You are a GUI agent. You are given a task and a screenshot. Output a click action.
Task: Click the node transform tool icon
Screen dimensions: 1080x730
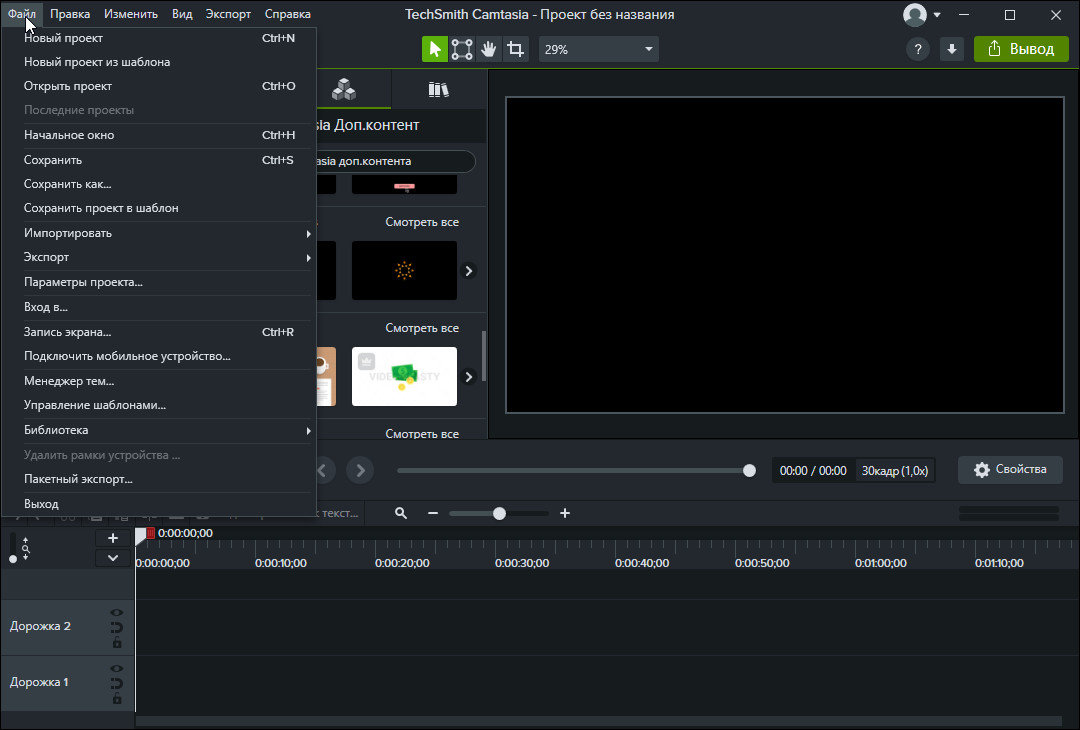pyautogui.click(x=462, y=49)
